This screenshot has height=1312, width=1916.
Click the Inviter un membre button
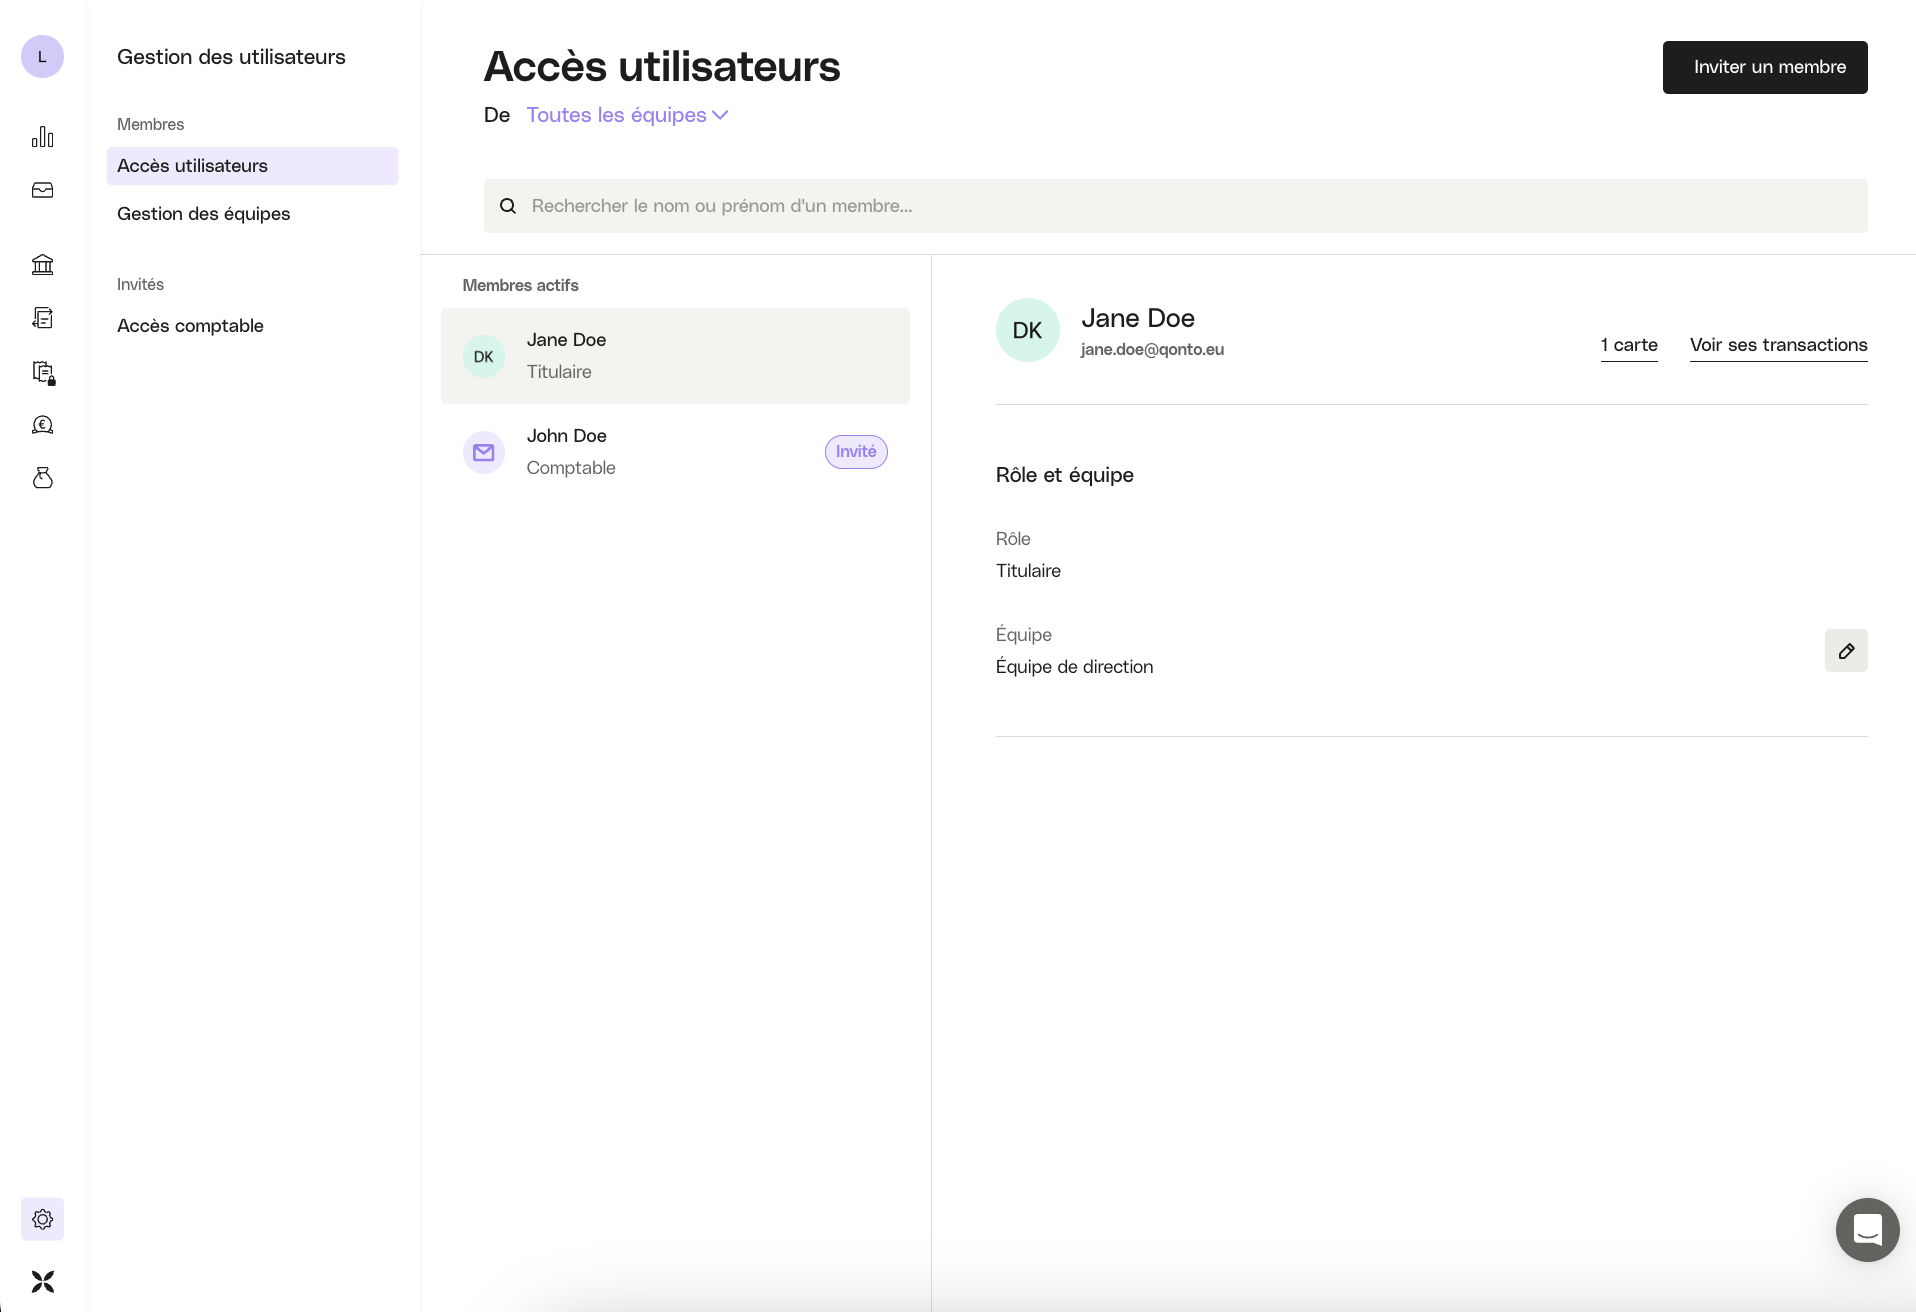click(1764, 67)
